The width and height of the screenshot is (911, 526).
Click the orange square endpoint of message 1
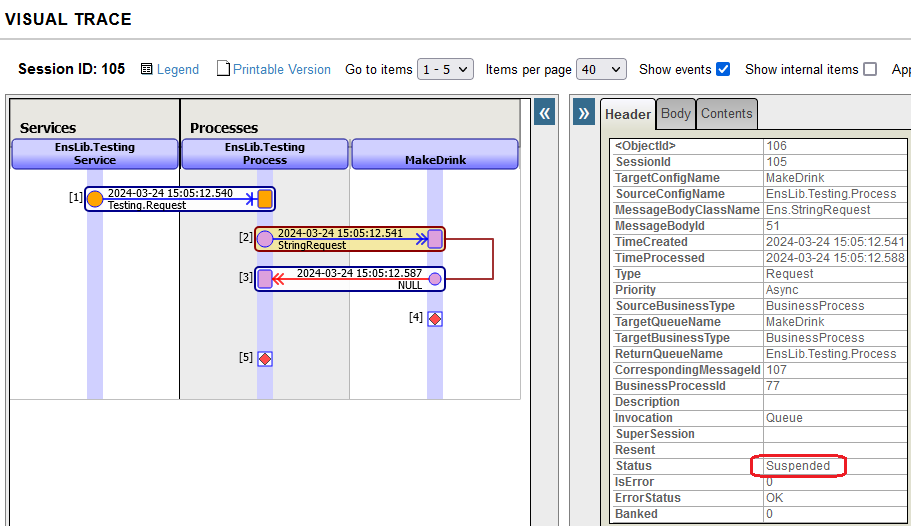[x=265, y=199]
